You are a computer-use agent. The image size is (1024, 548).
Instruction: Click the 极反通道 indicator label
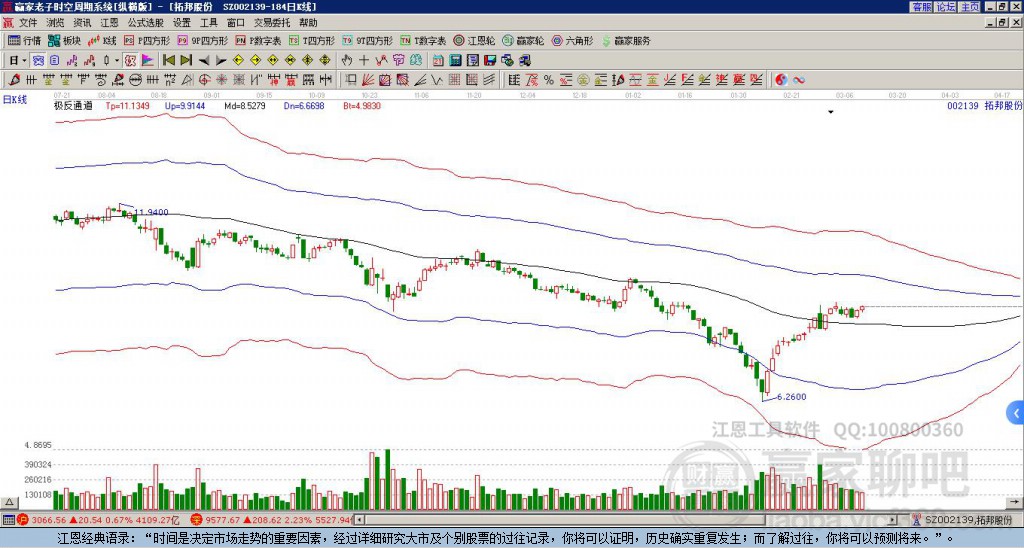point(73,106)
